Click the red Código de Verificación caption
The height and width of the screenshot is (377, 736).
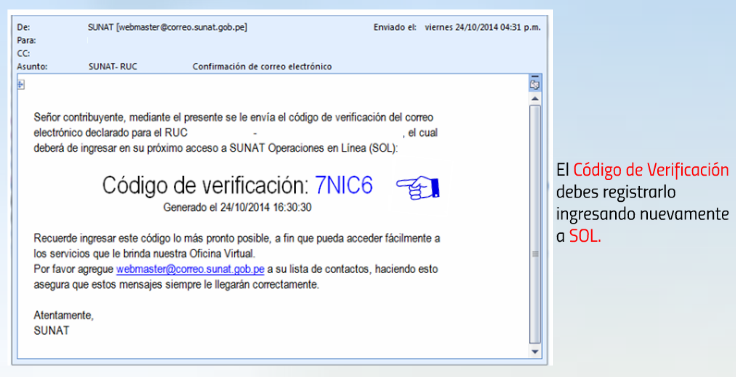(651, 170)
